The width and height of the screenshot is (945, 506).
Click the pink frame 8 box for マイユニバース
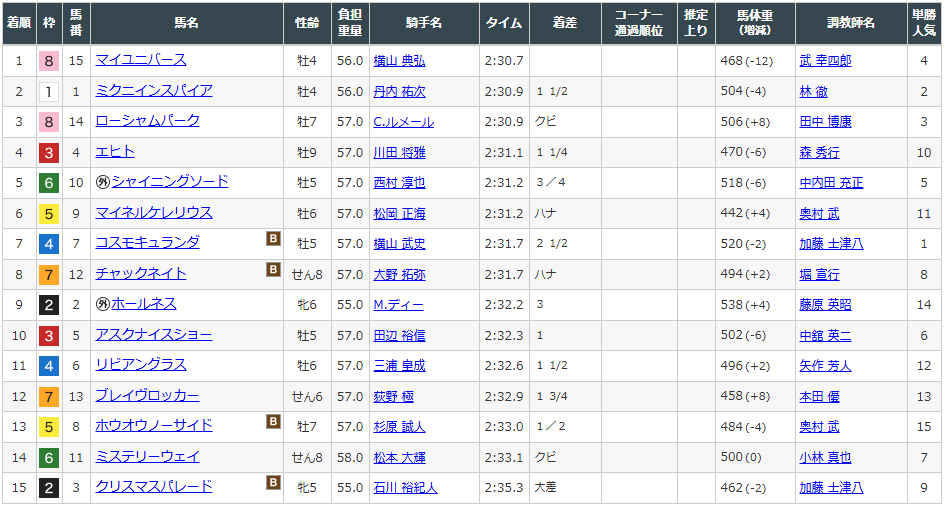click(x=48, y=61)
